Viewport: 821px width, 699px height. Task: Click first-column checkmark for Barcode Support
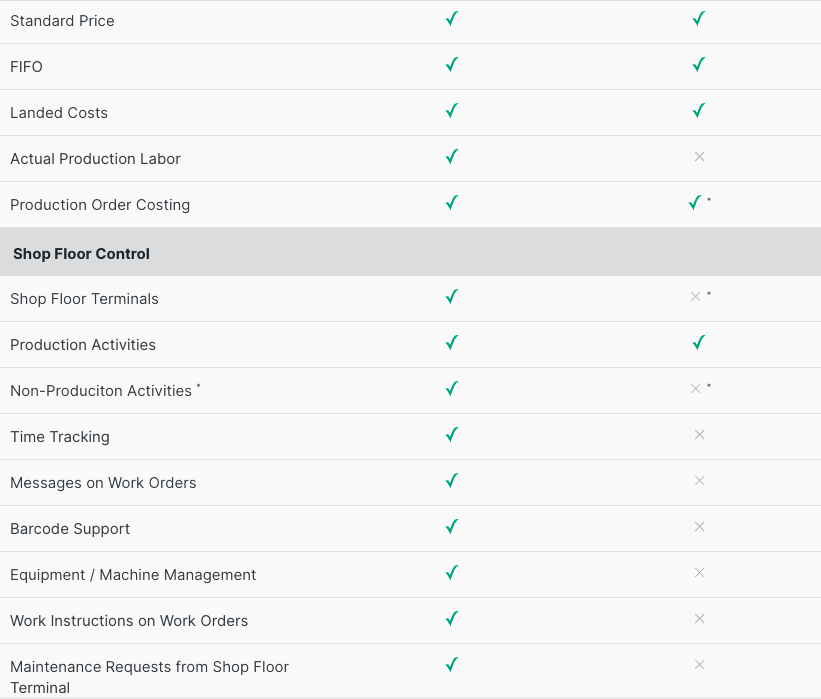click(452, 527)
